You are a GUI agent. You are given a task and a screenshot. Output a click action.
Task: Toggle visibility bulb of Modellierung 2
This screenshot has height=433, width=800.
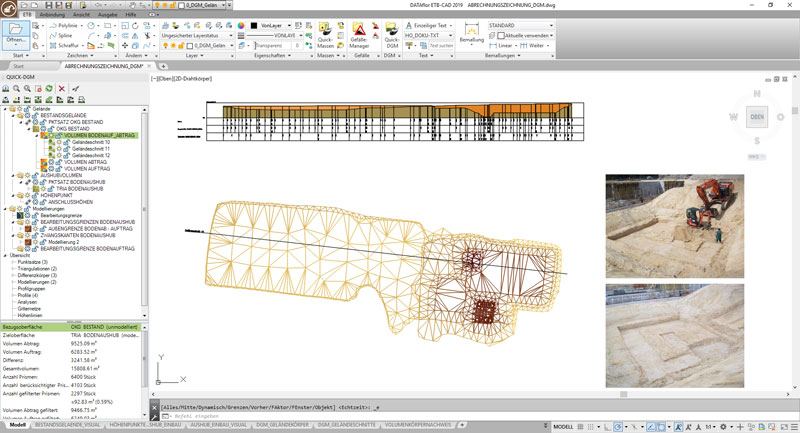point(36,242)
